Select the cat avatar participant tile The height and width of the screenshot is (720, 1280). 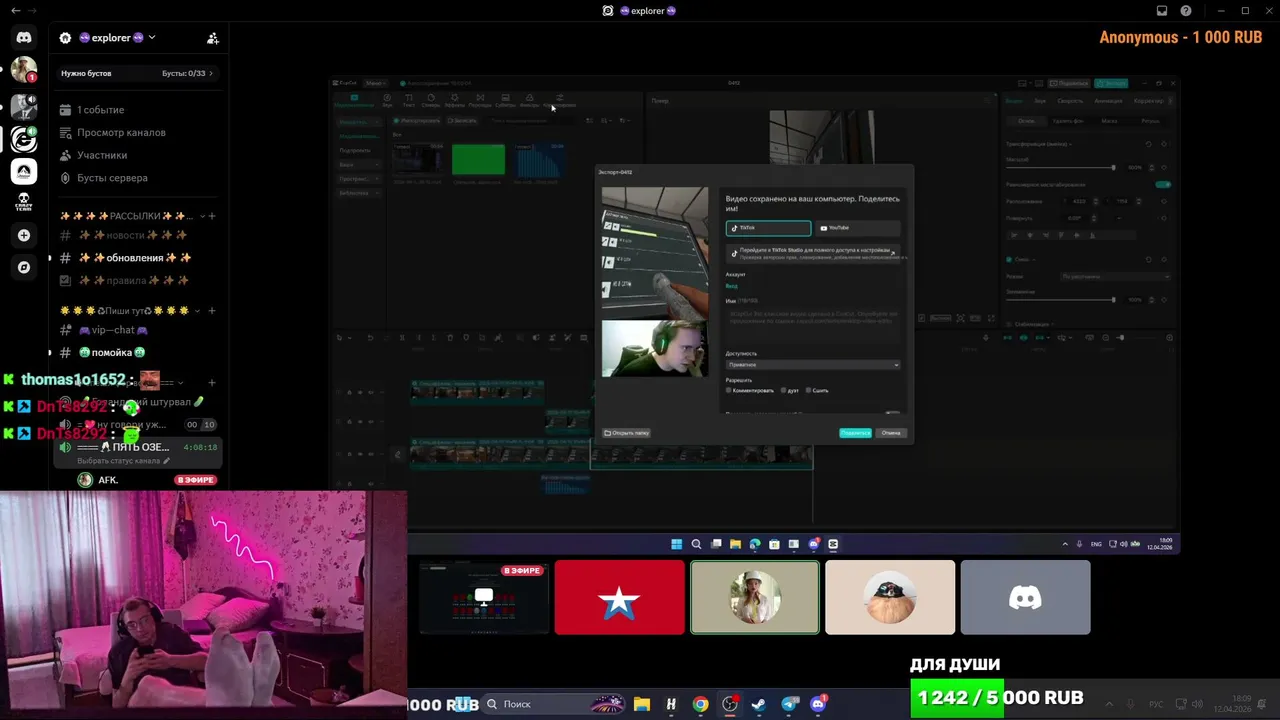coord(890,597)
